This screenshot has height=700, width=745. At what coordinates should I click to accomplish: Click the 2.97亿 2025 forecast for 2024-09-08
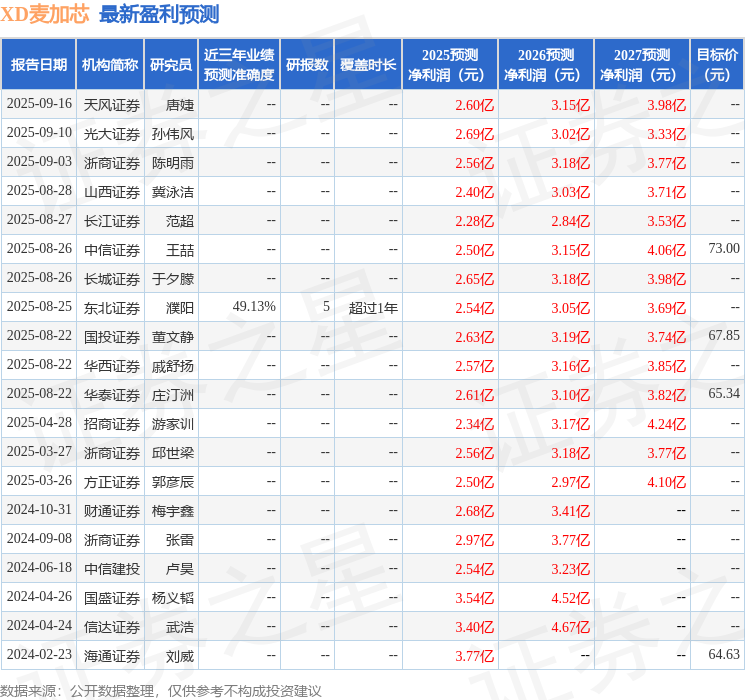[x=475, y=540]
